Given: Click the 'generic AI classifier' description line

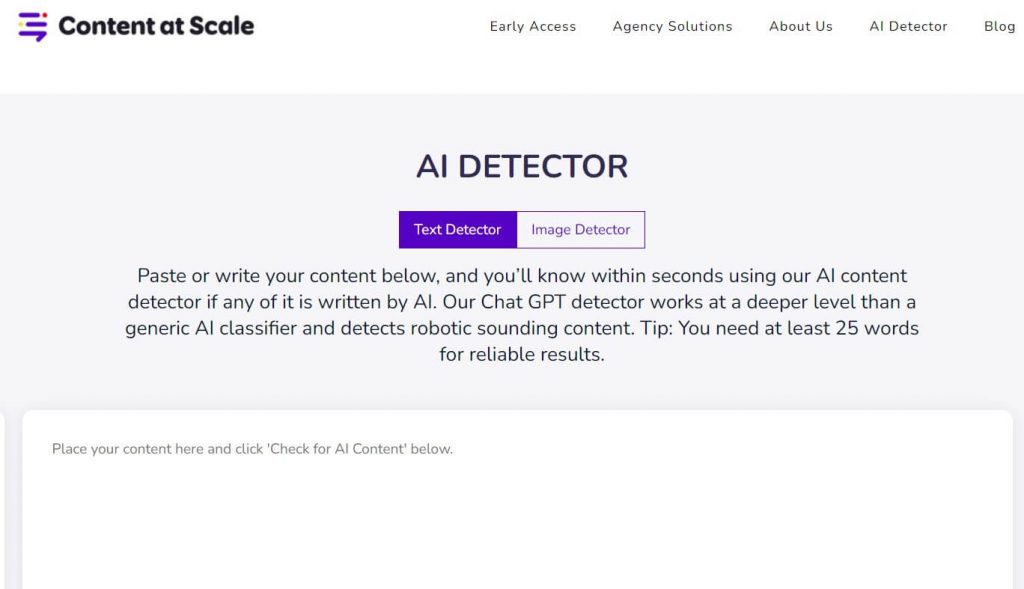Looking at the screenshot, I should point(522,328).
